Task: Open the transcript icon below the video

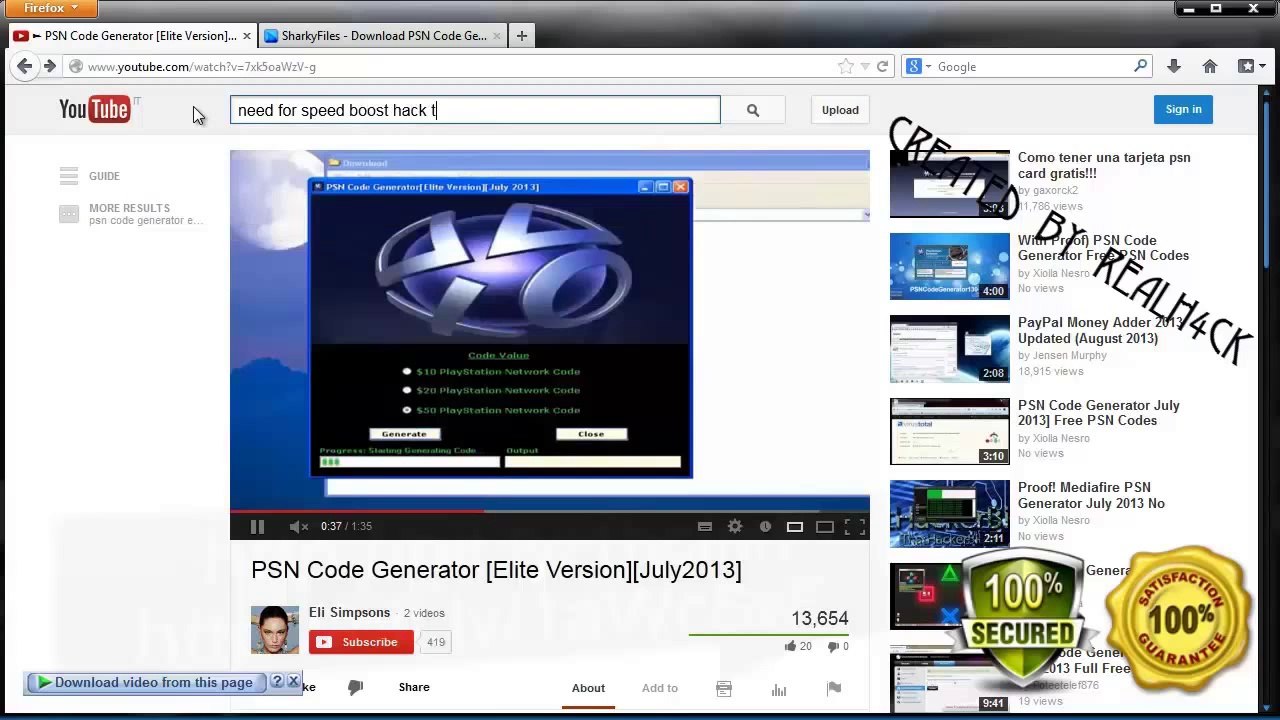Action: click(724, 688)
